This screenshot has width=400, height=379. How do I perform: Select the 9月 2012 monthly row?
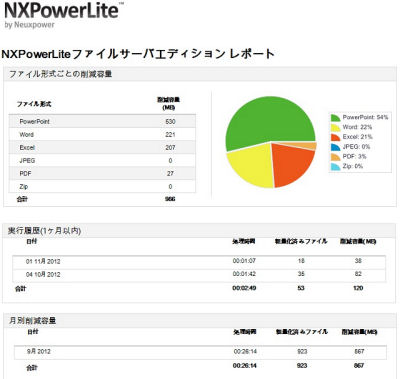(200, 352)
